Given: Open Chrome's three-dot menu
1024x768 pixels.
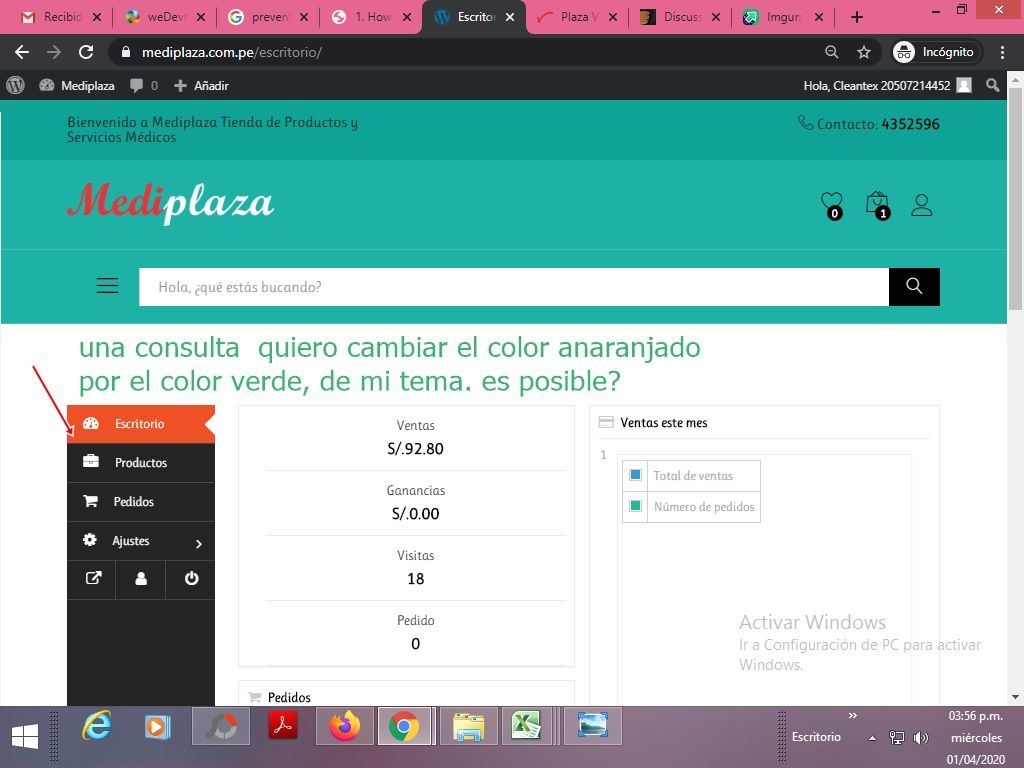Looking at the screenshot, I should tap(1002, 52).
